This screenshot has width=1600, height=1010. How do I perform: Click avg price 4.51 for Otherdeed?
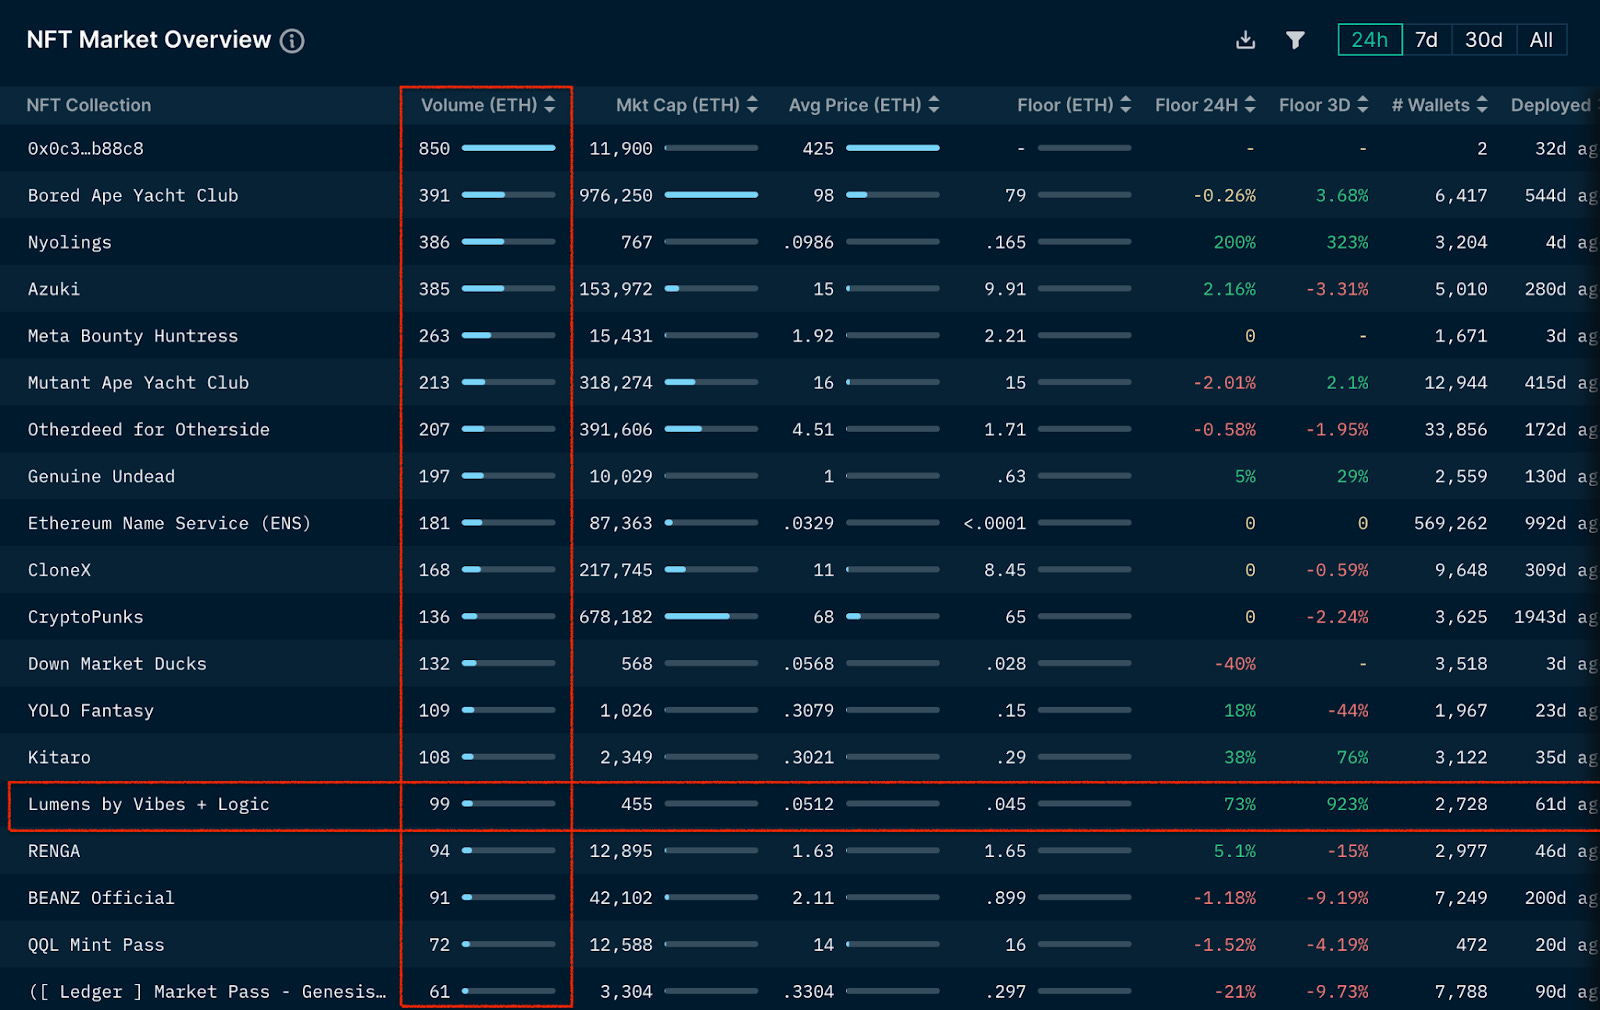813,430
